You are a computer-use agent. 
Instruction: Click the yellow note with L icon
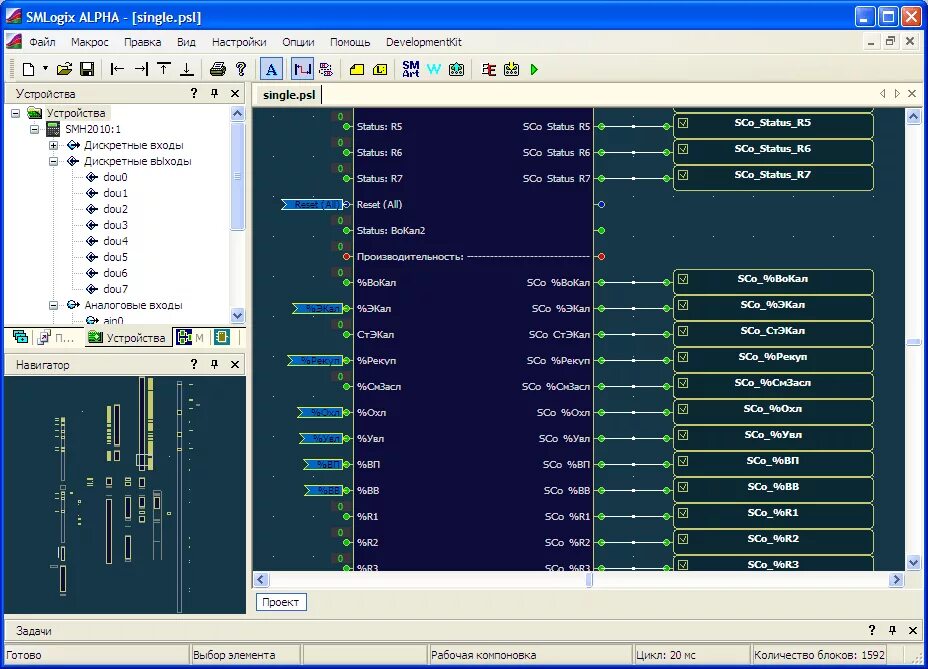pos(380,69)
